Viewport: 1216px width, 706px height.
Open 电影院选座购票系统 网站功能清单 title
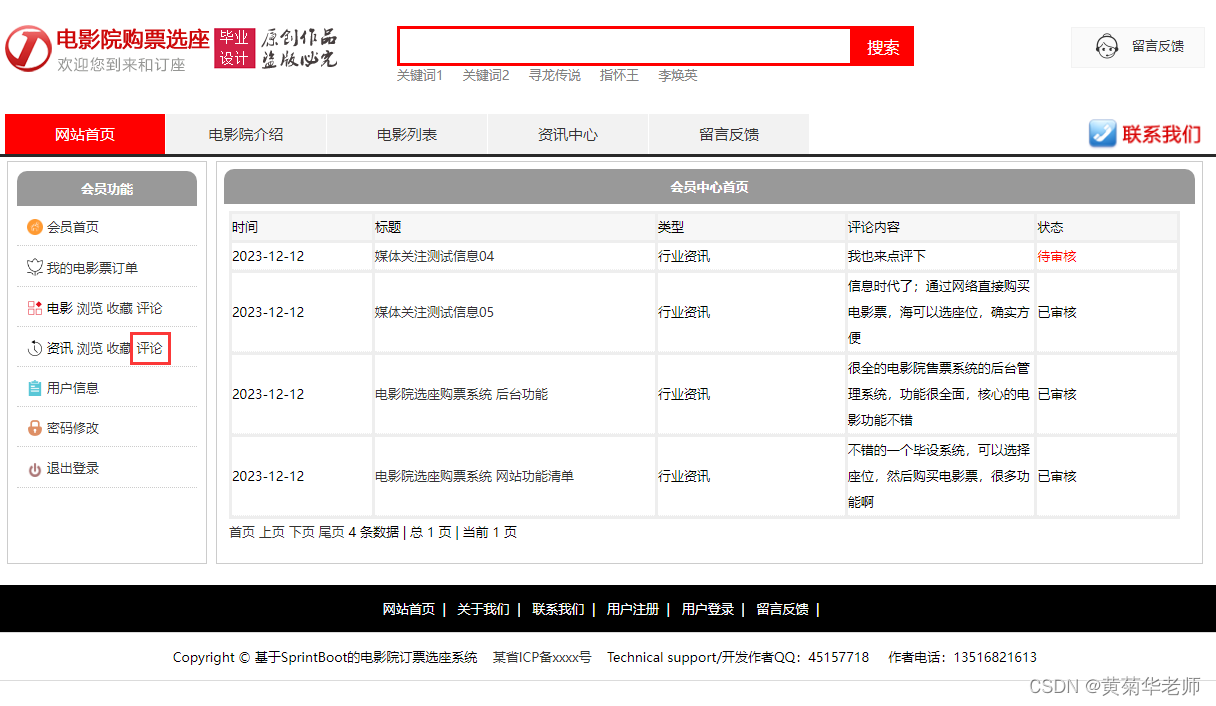tap(475, 476)
